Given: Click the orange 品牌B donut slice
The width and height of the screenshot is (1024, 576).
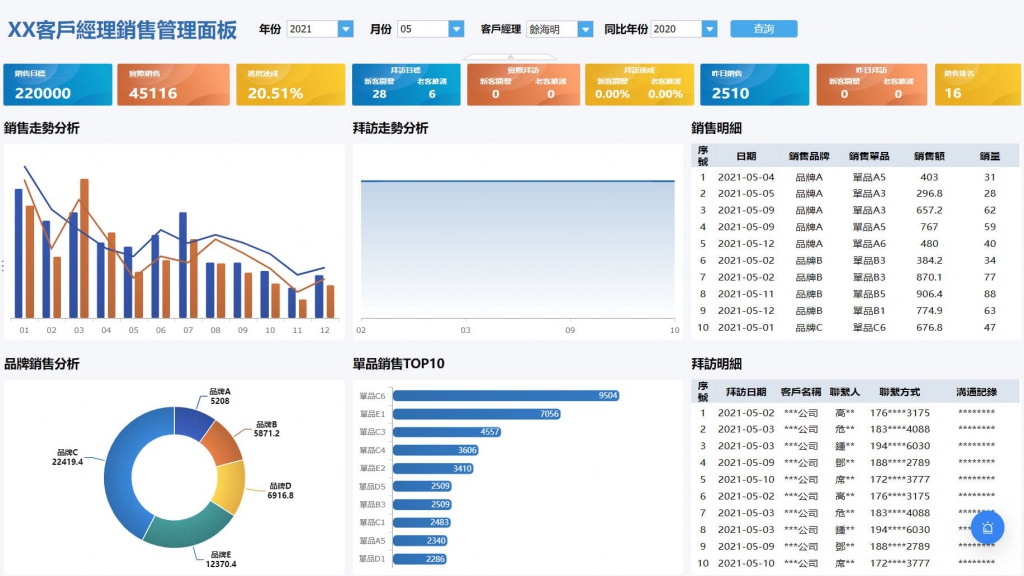Looking at the screenshot, I should point(223,443).
